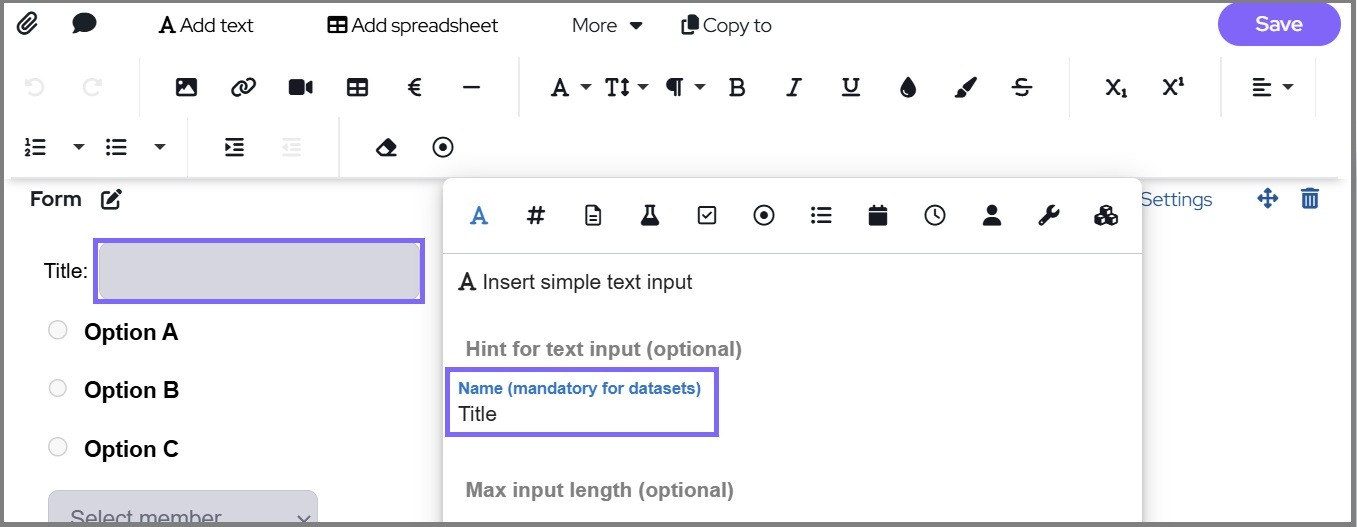Select the Option B radio button
This screenshot has height=527, width=1357.
58,388
